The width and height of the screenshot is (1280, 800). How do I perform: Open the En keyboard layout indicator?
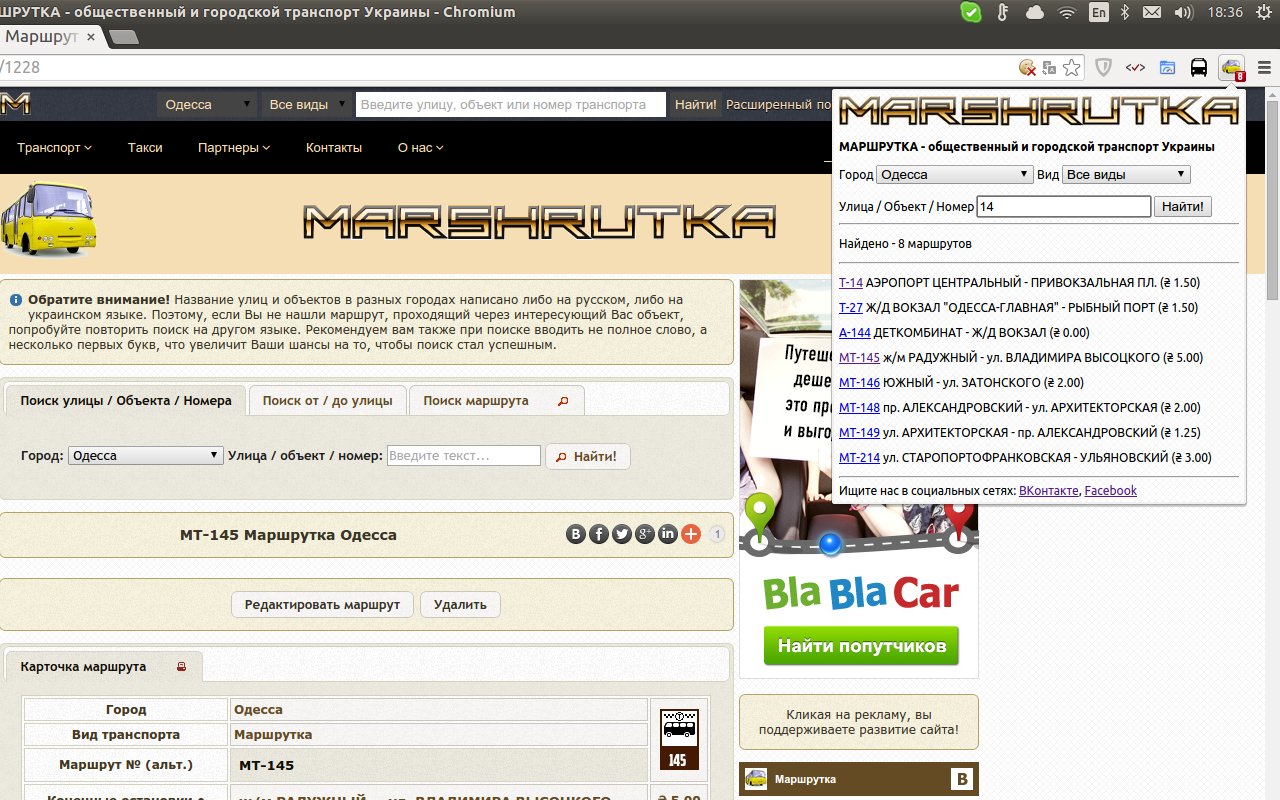[x=1099, y=12]
